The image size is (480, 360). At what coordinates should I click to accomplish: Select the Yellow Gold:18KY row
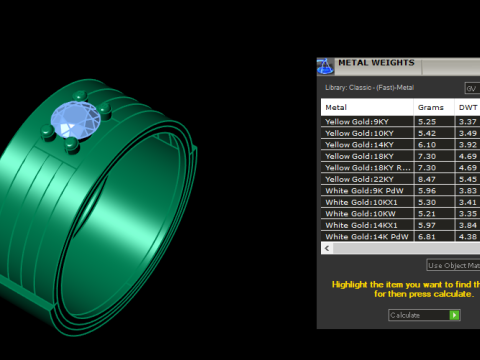(x=400, y=156)
